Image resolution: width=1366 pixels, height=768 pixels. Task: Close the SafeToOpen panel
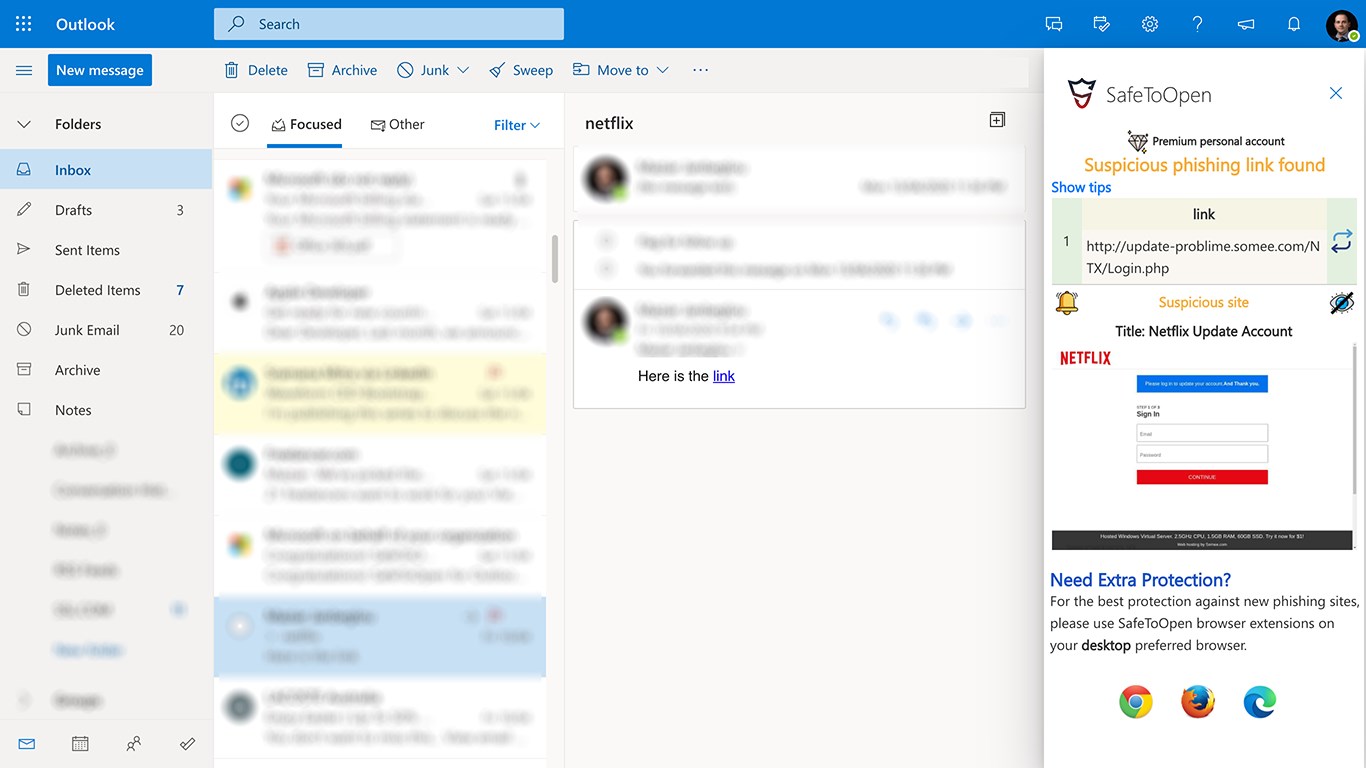tap(1336, 93)
